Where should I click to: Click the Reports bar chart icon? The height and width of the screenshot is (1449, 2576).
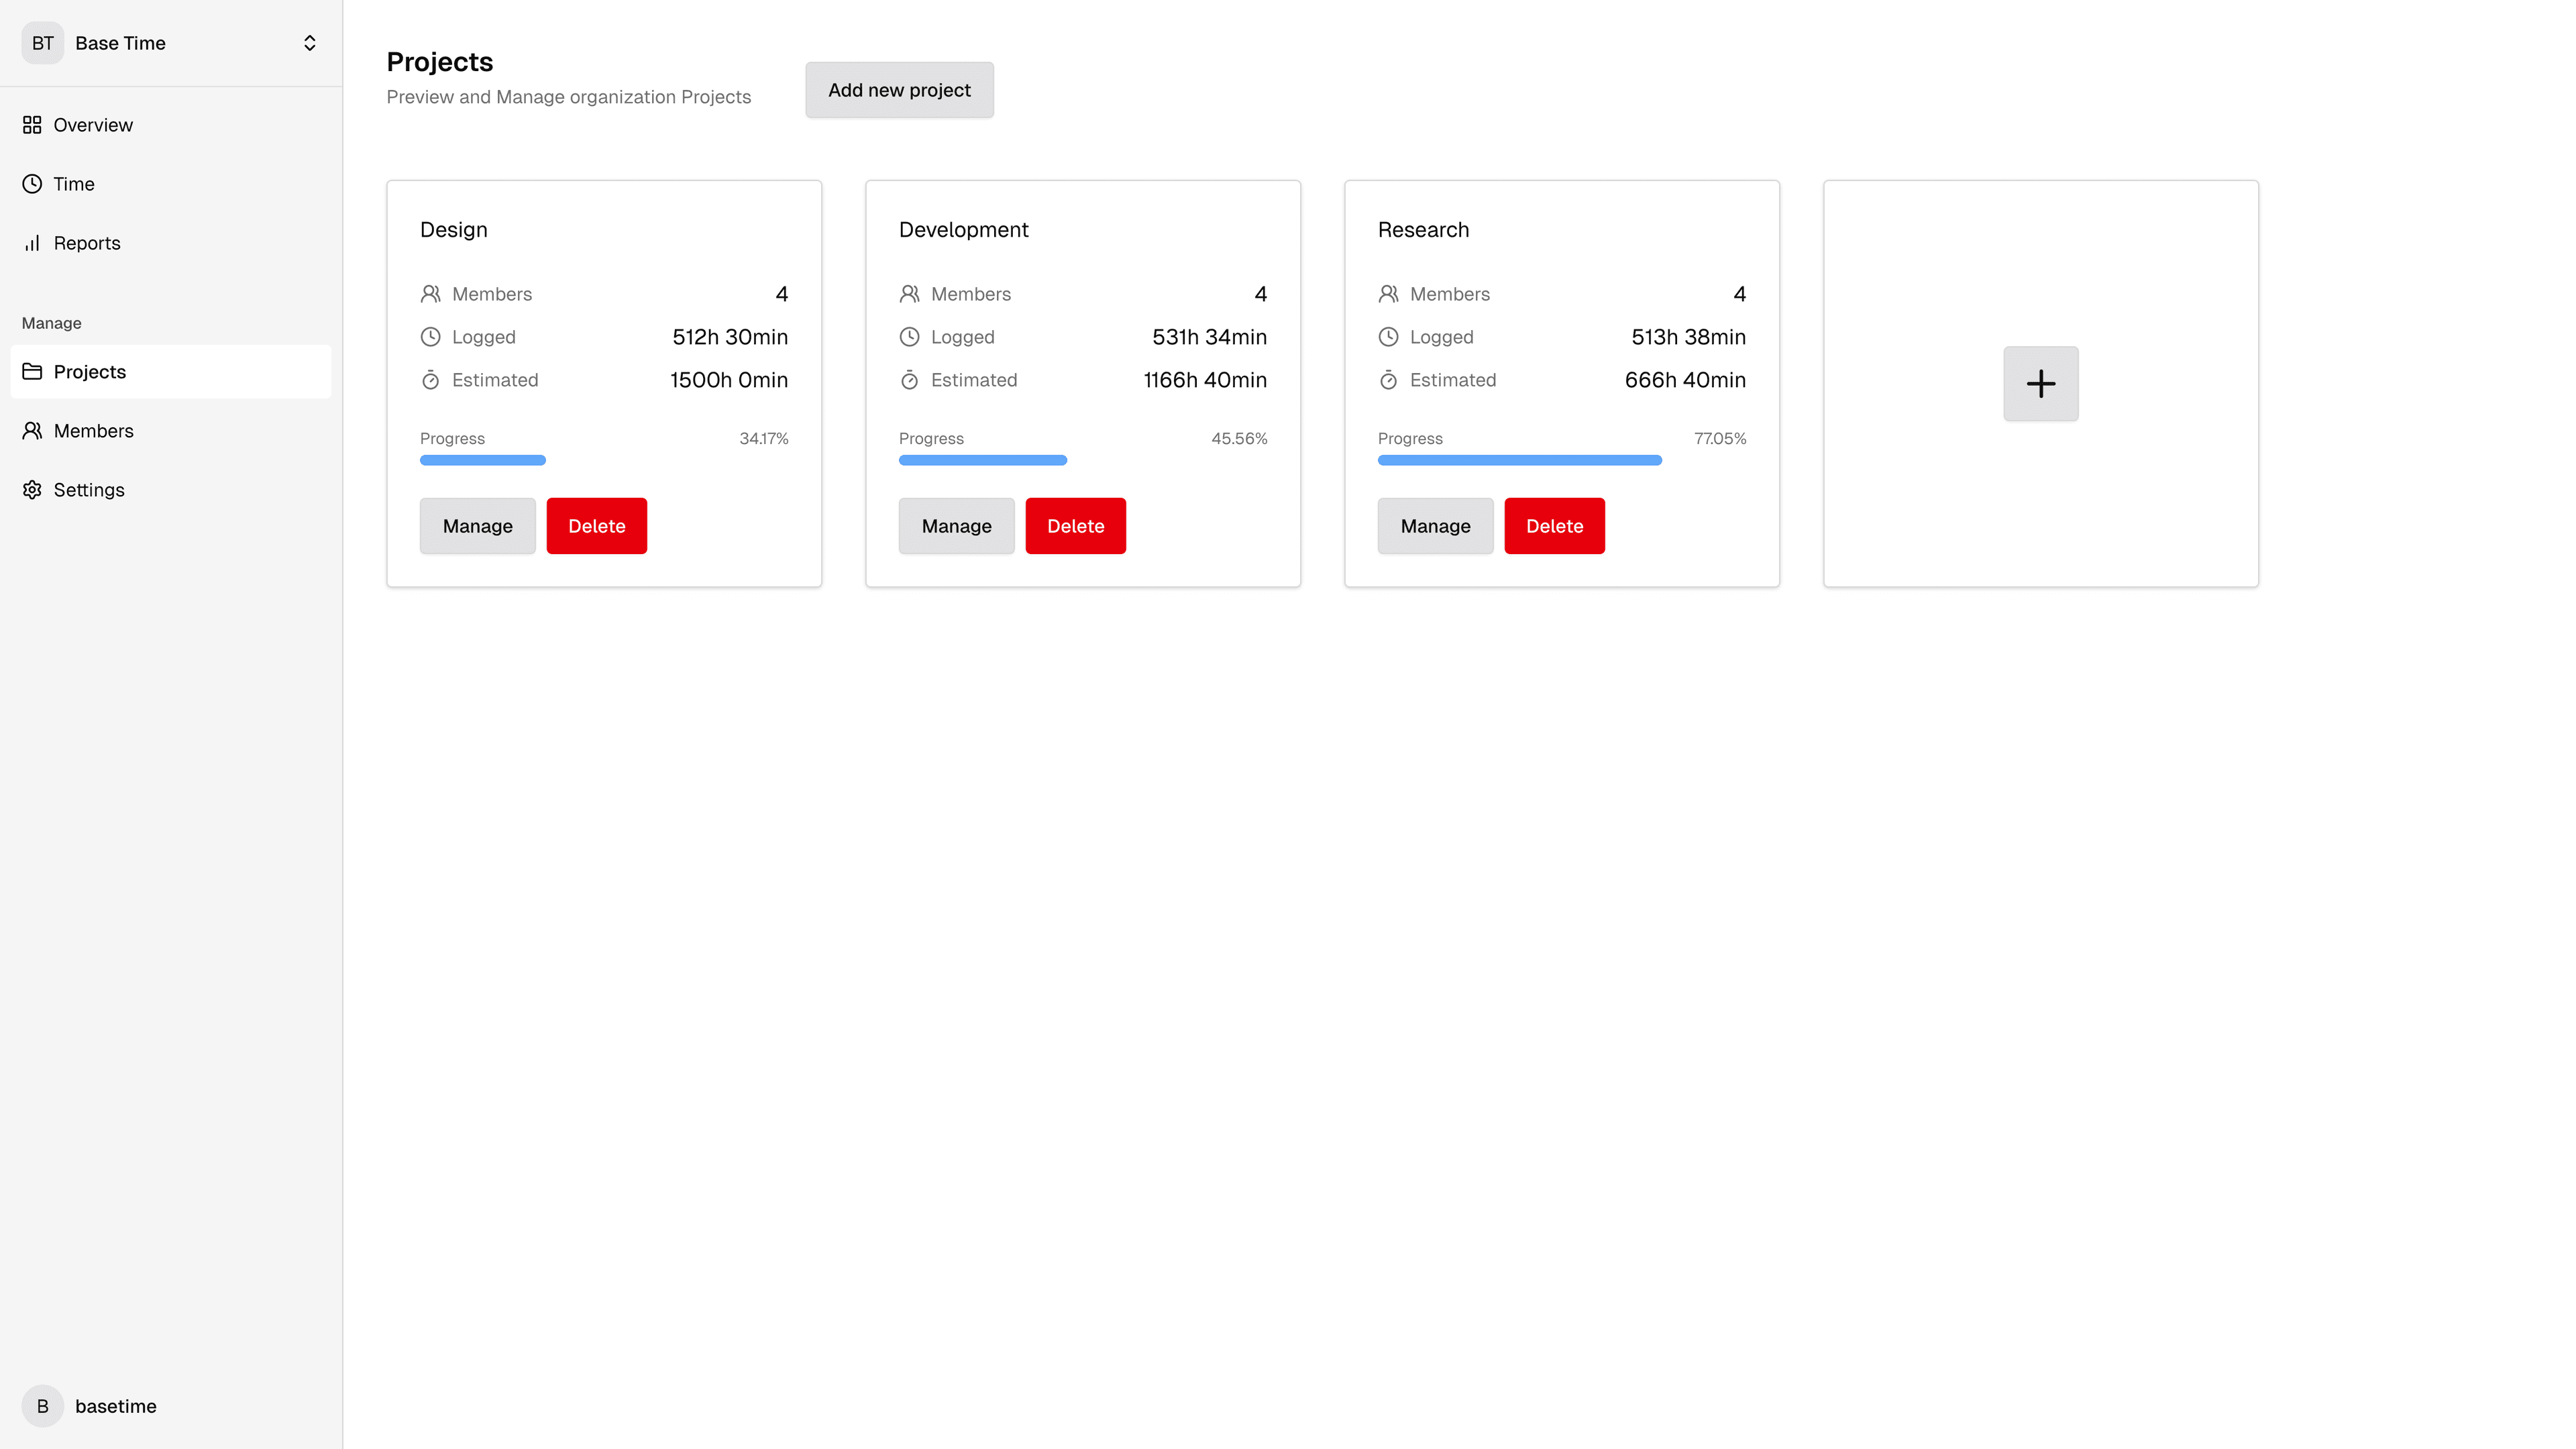(32, 243)
